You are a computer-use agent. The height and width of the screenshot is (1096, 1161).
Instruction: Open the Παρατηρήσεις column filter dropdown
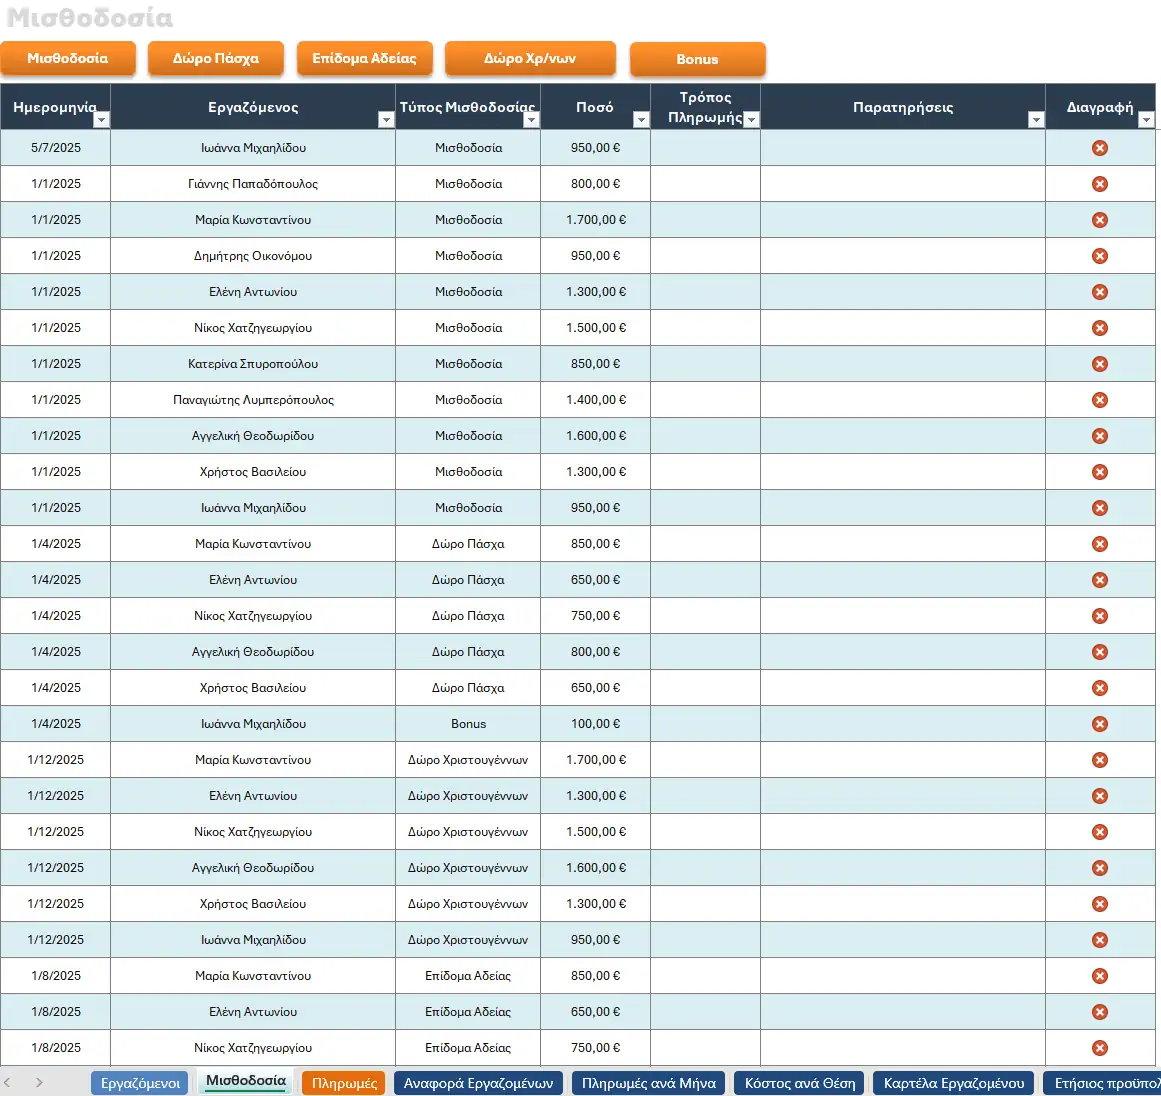click(1036, 120)
